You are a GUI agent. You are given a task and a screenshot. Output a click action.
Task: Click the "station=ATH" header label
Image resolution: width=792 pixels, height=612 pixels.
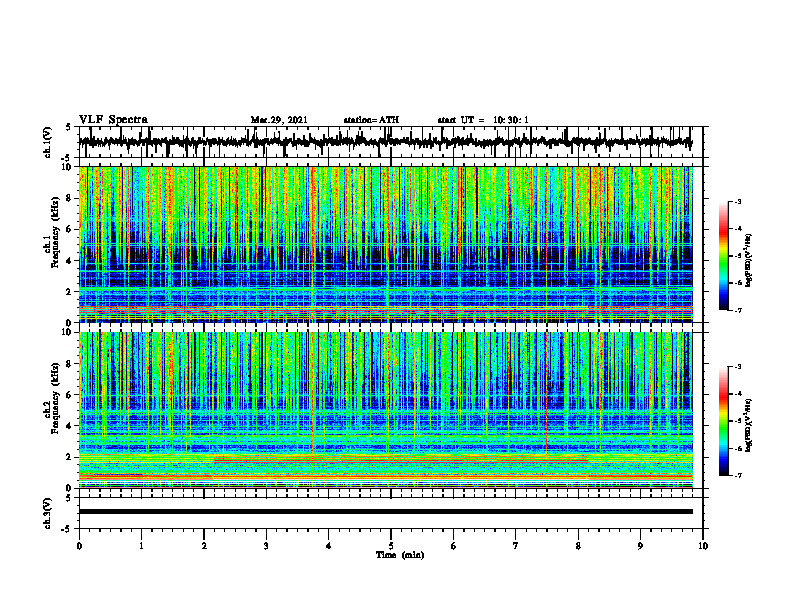coord(371,120)
